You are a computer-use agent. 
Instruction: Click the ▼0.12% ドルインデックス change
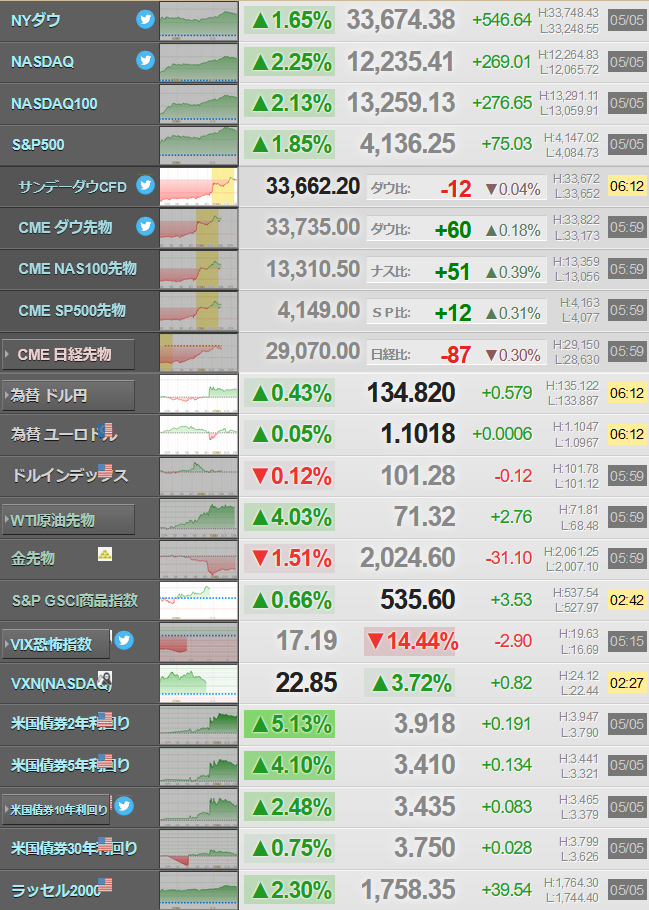(290, 476)
